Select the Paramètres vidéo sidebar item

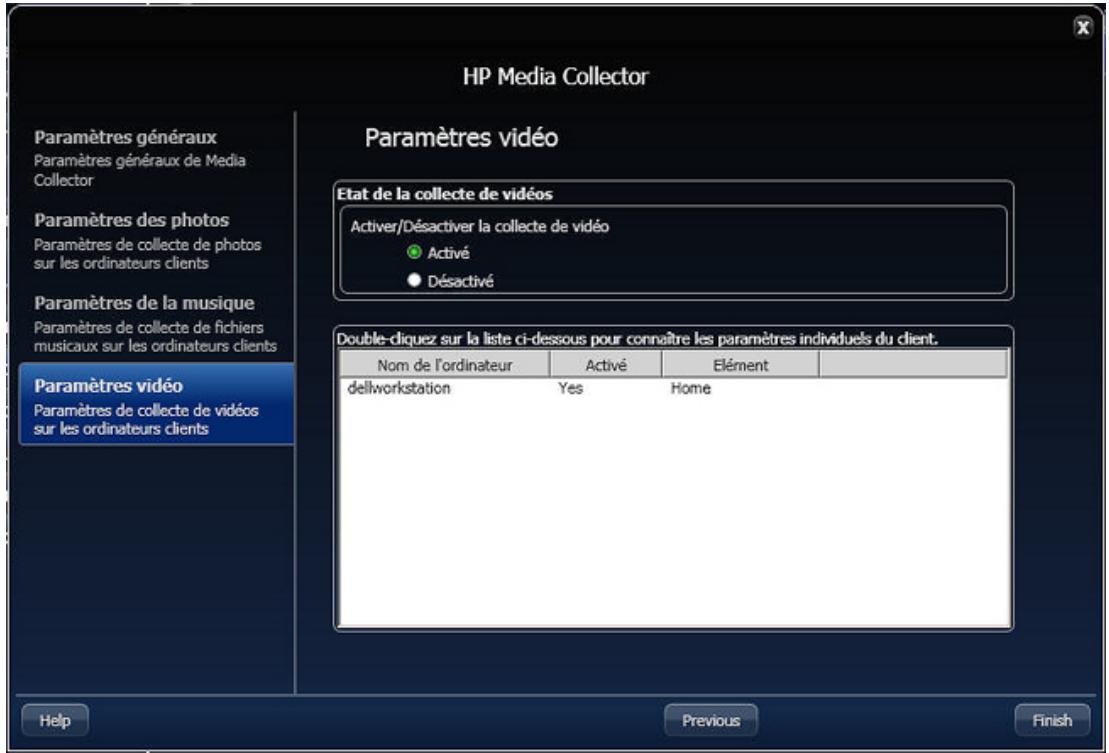[x=156, y=404]
